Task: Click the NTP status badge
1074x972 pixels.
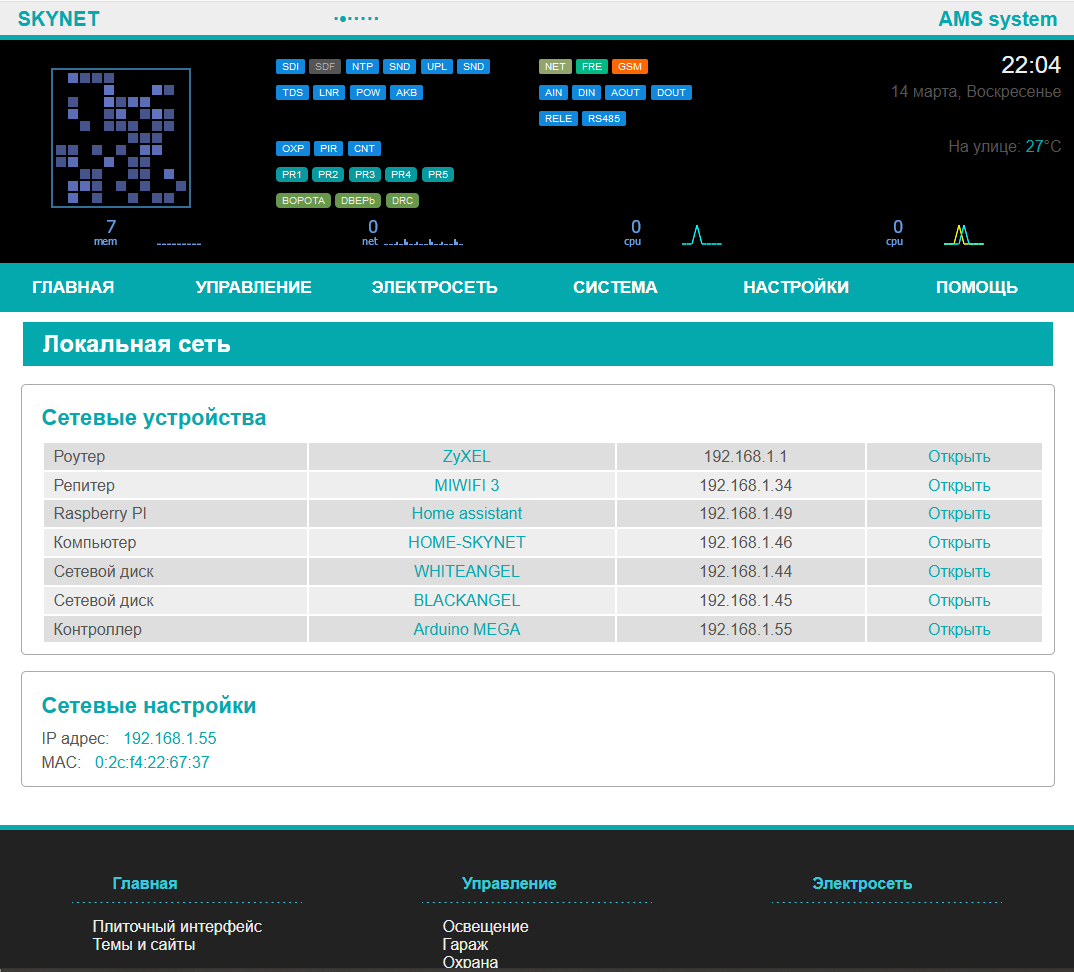Action: click(x=362, y=67)
